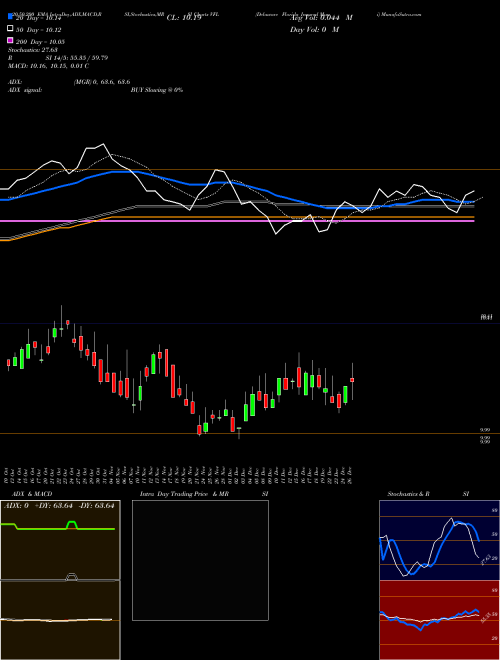The image size is (500, 660).
Task: Open the red RSI oscillator chart
Action: point(439,620)
